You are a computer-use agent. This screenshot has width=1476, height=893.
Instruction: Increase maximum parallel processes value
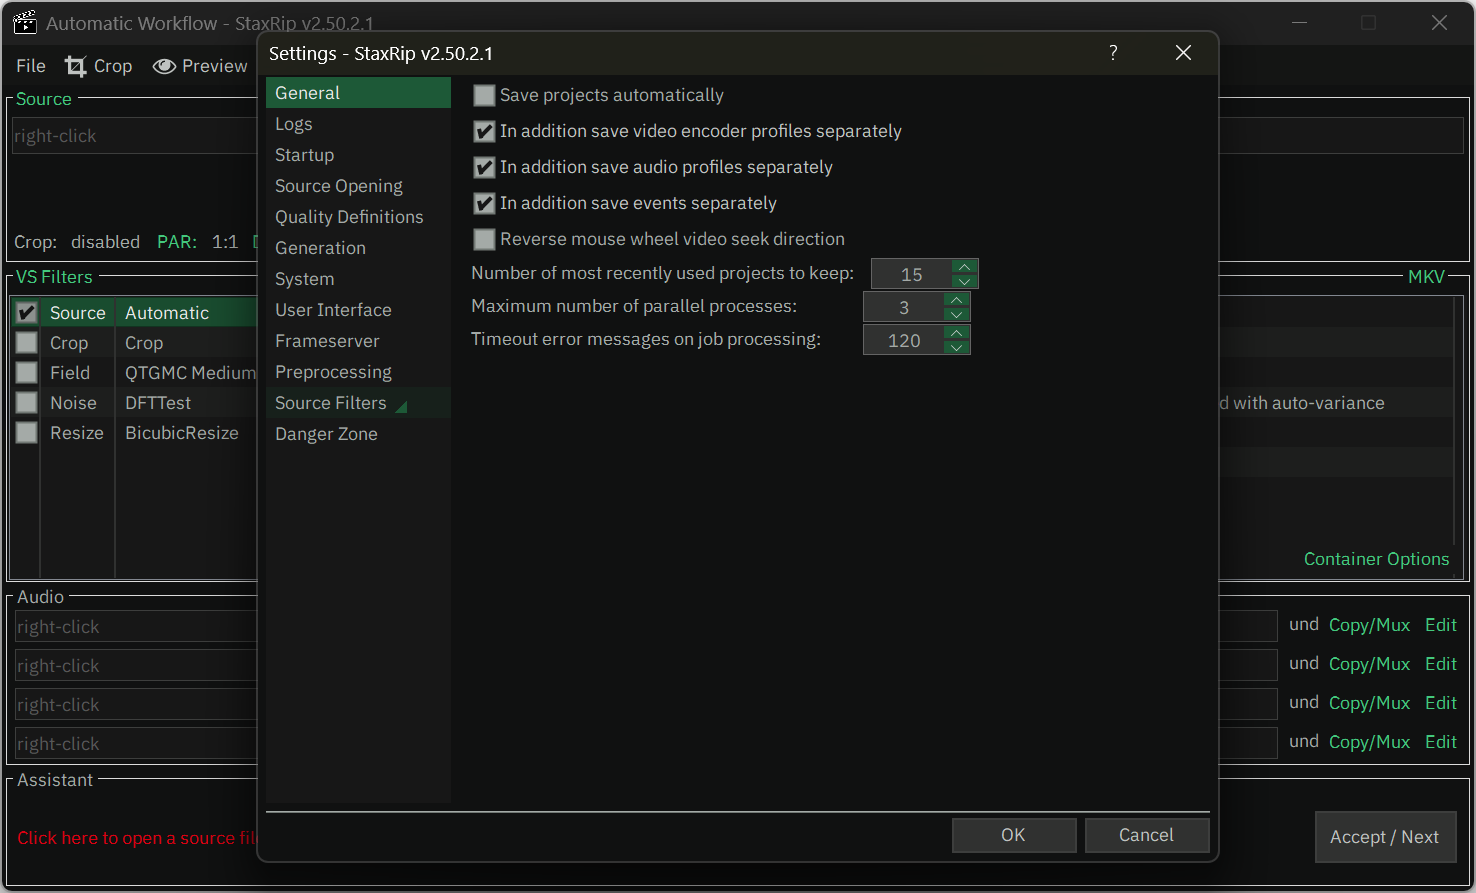point(956,300)
